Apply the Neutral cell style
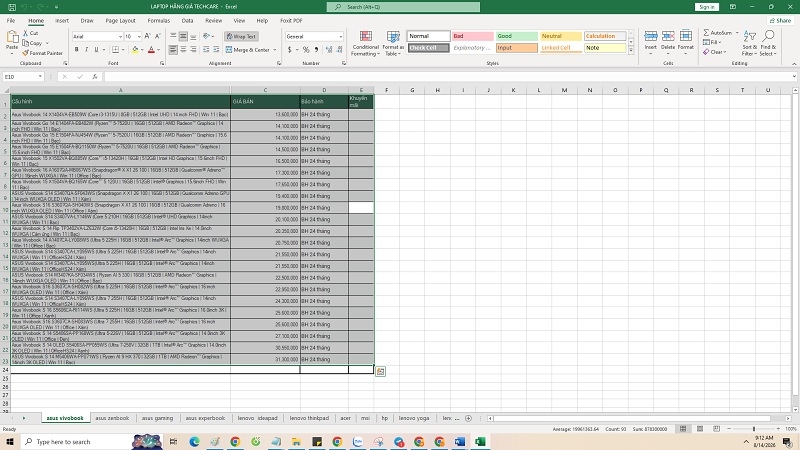Viewport: 800px width, 450px height. (x=561, y=36)
